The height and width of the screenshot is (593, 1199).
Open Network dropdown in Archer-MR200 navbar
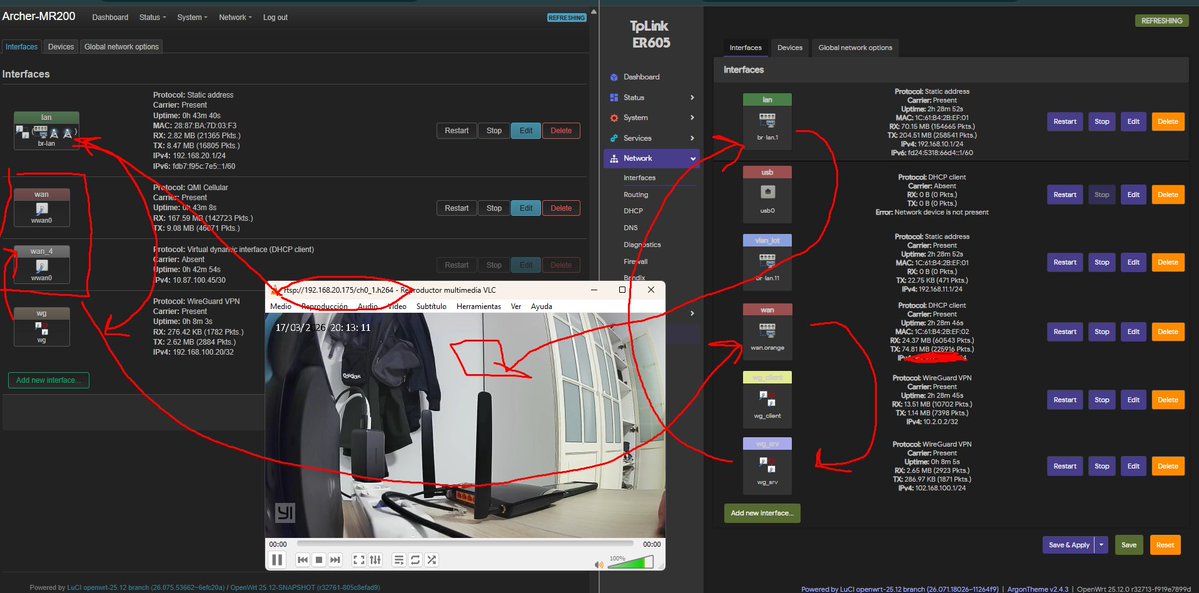pyautogui.click(x=235, y=17)
